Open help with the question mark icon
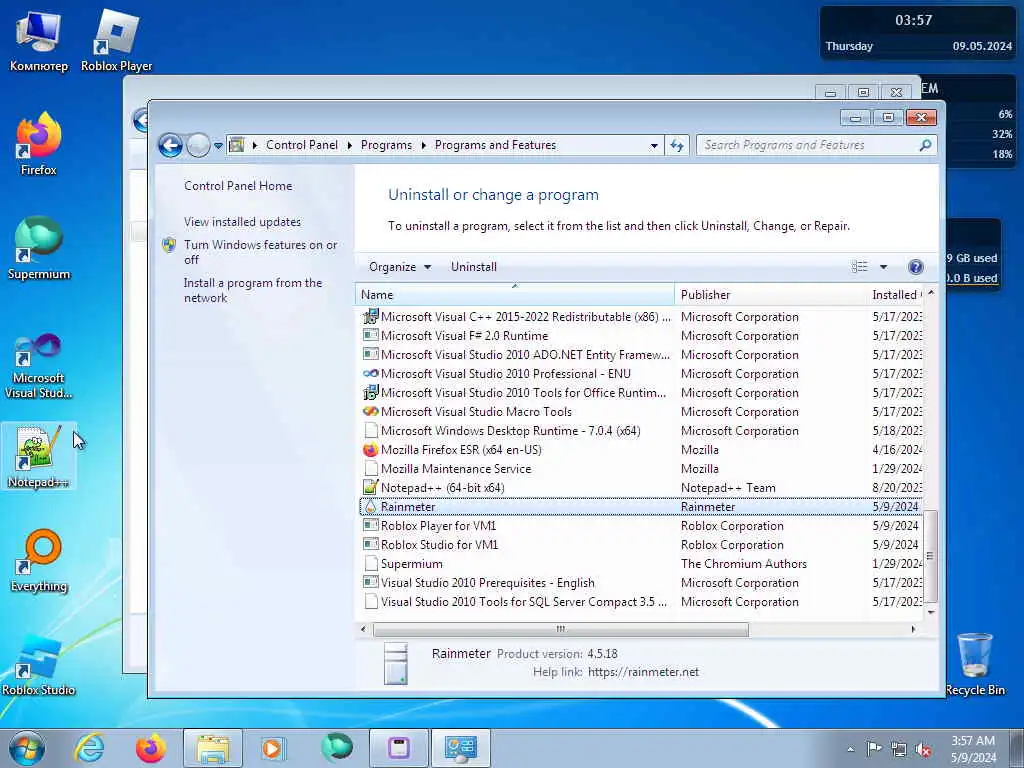The height and width of the screenshot is (768, 1024). coord(916,266)
